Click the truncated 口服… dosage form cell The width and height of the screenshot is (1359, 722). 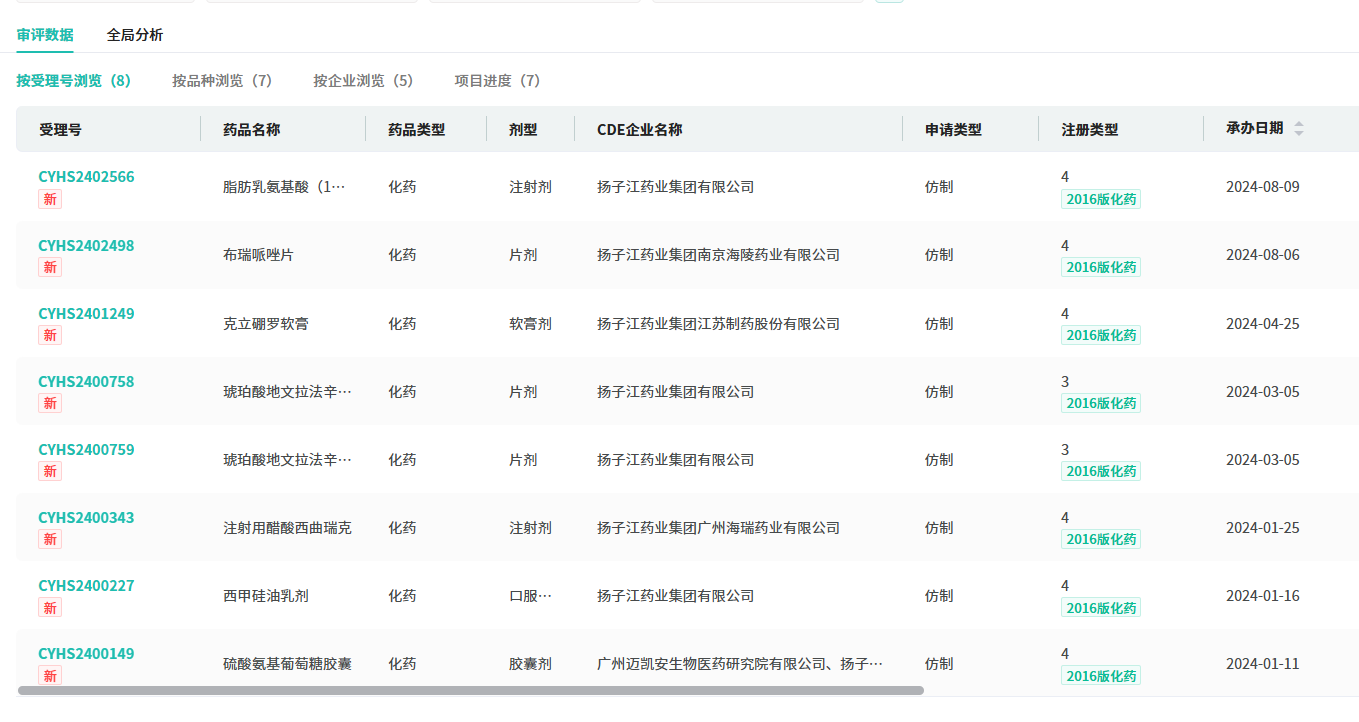click(x=530, y=596)
